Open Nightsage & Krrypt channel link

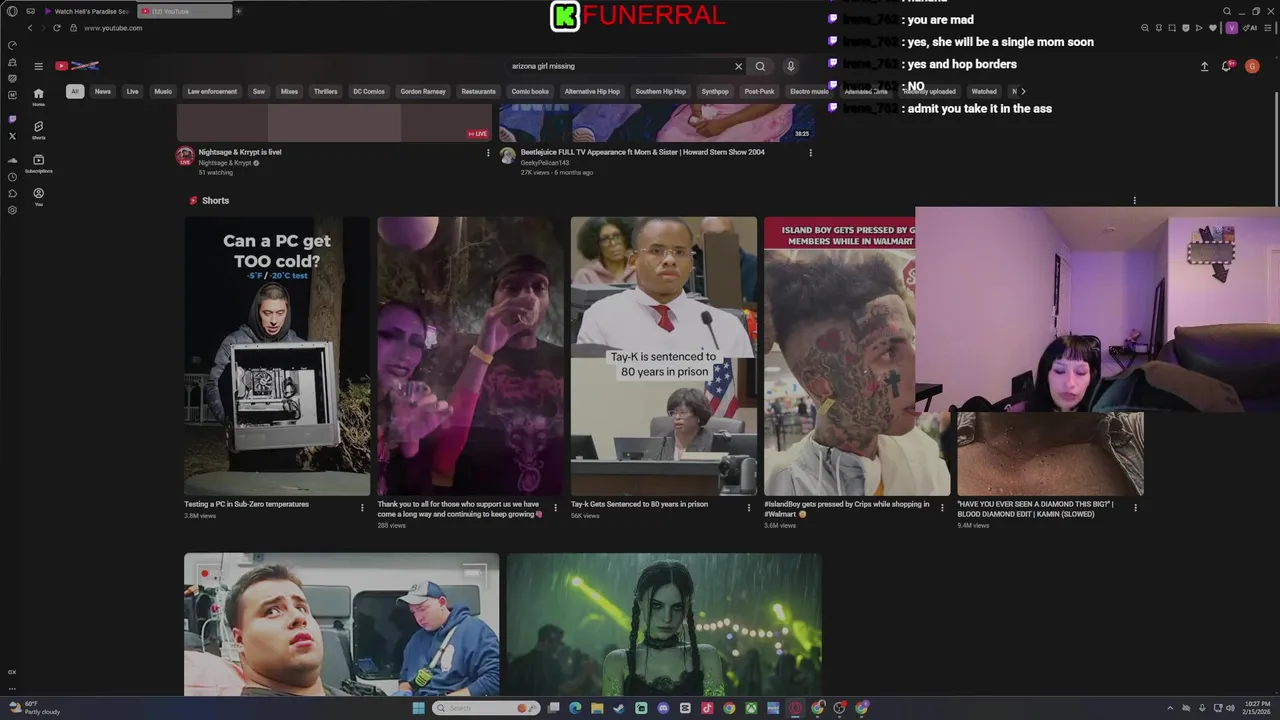(x=225, y=163)
